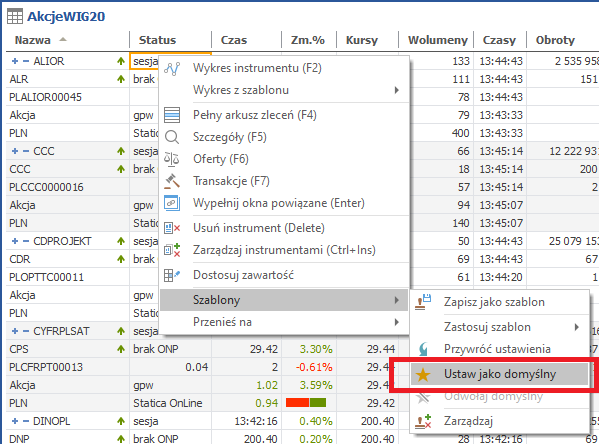Screen dimensions: 599x444
Task: Click the Oferty scales icon
Action: [x=172, y=159]
